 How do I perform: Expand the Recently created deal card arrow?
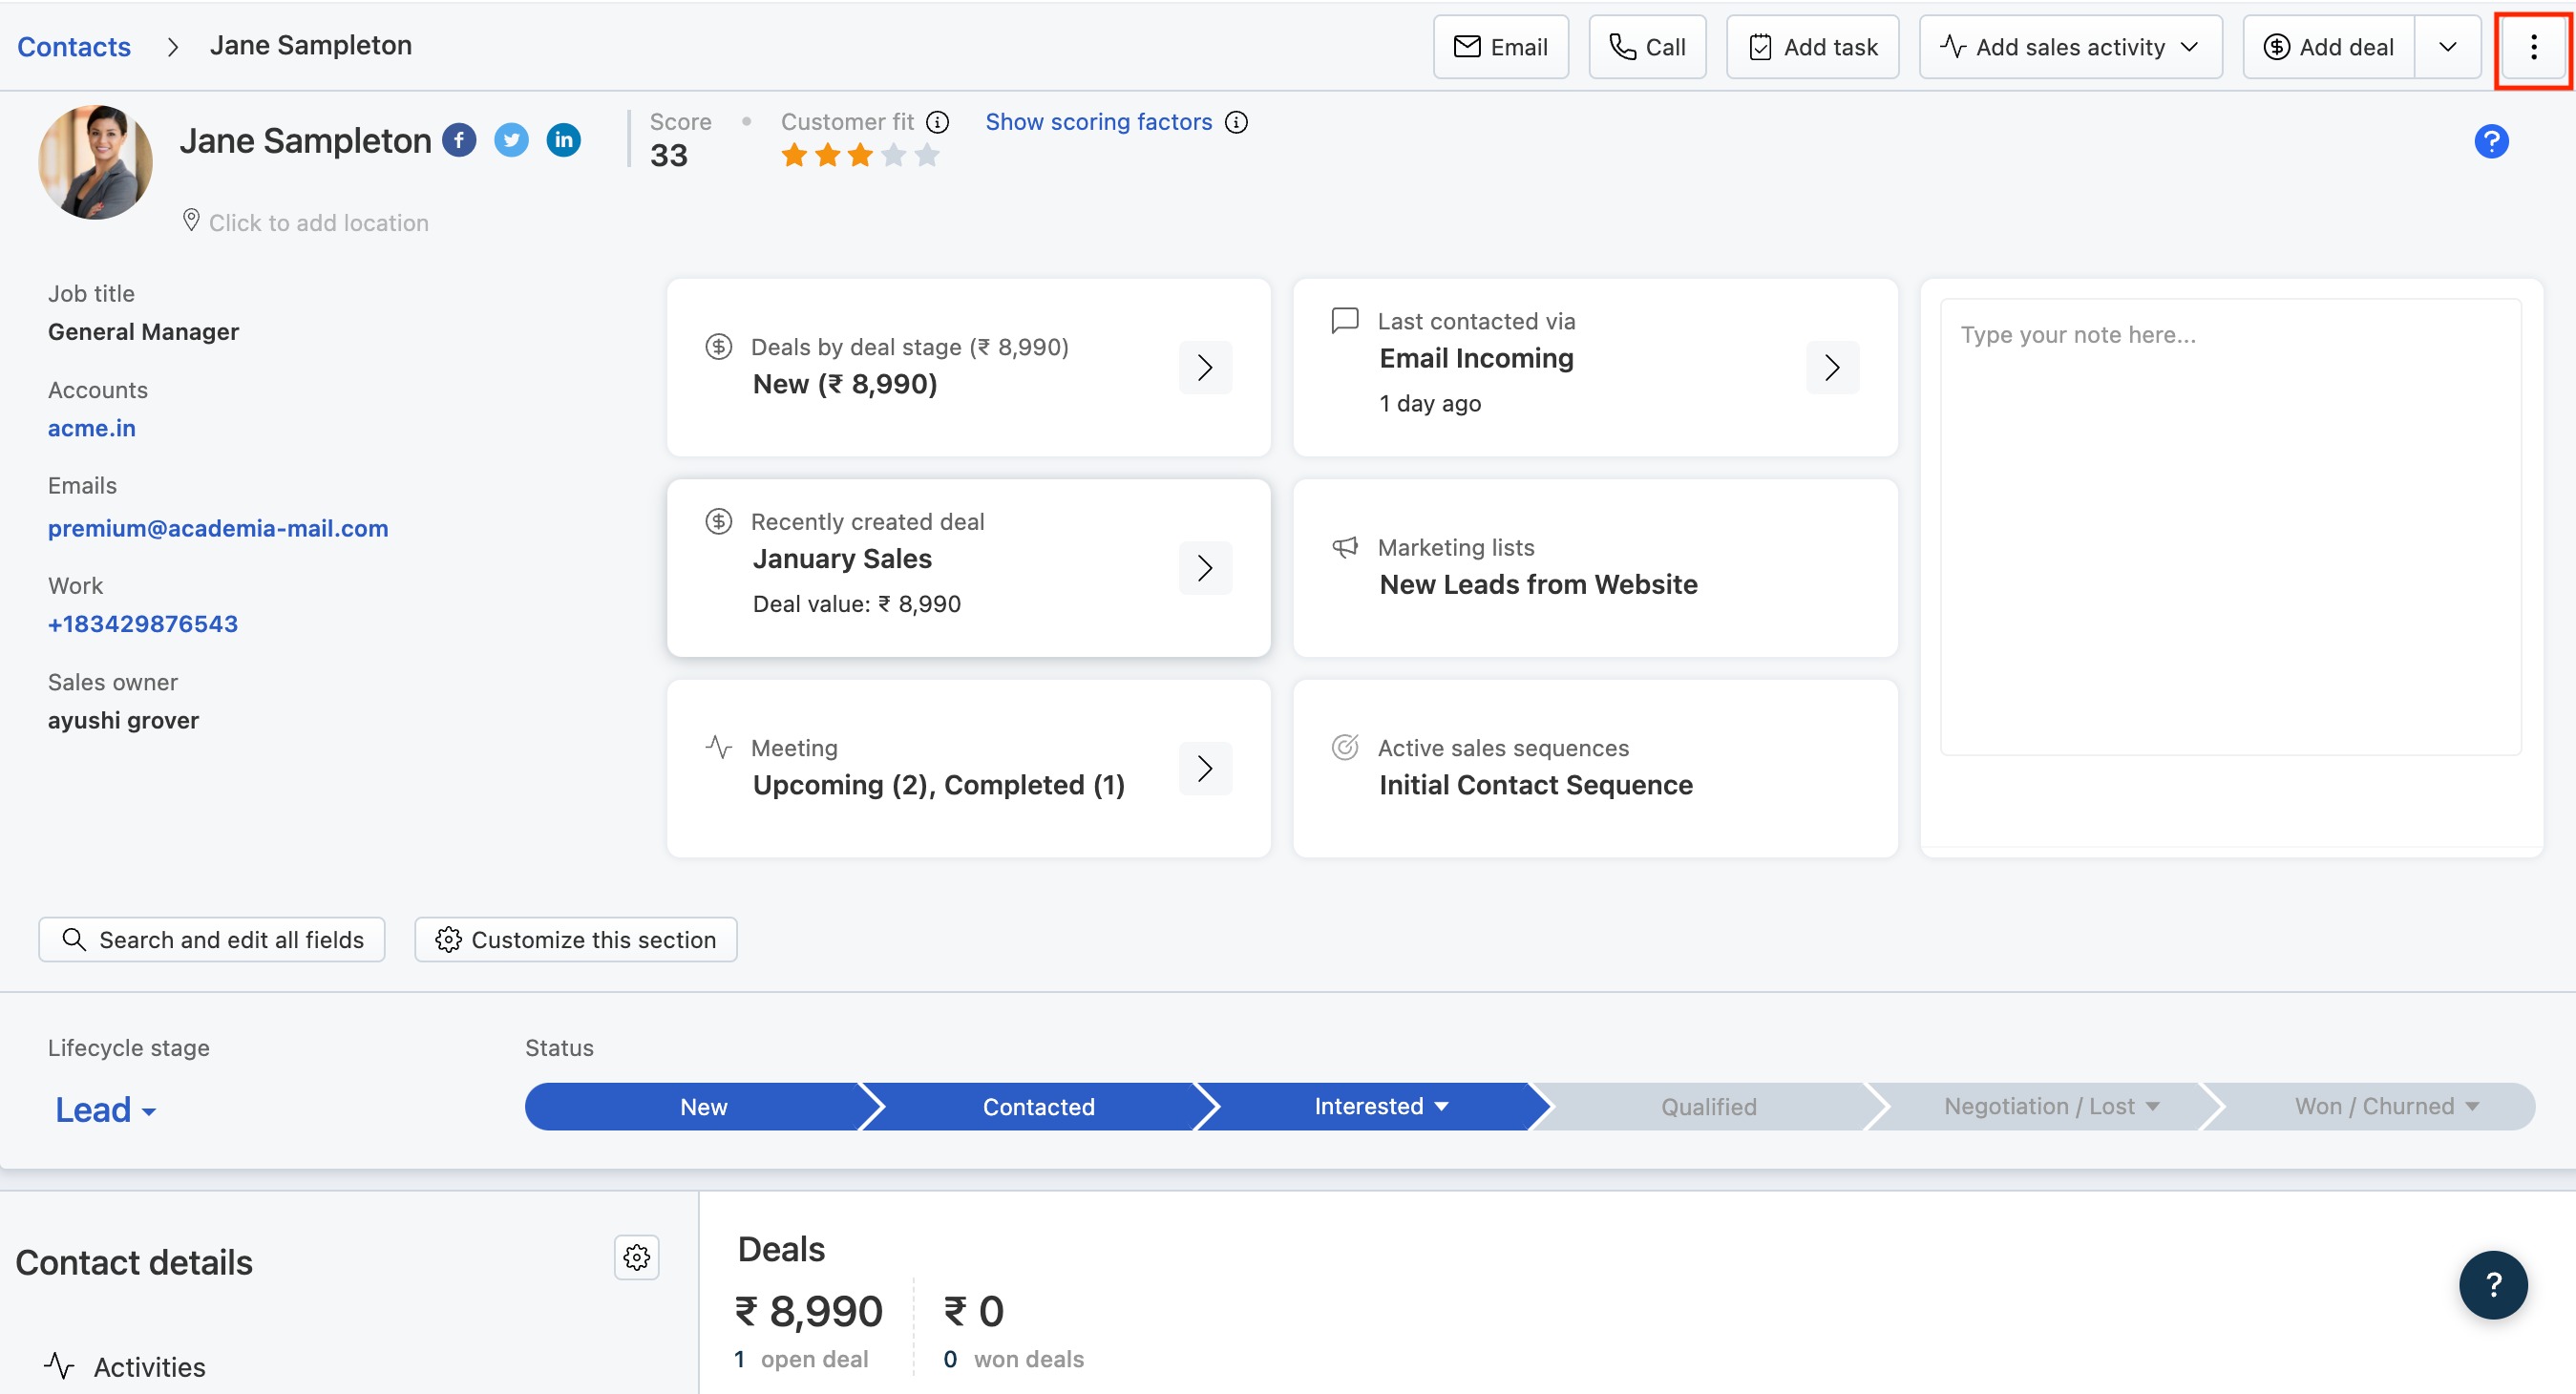(x=1205, y=568)
